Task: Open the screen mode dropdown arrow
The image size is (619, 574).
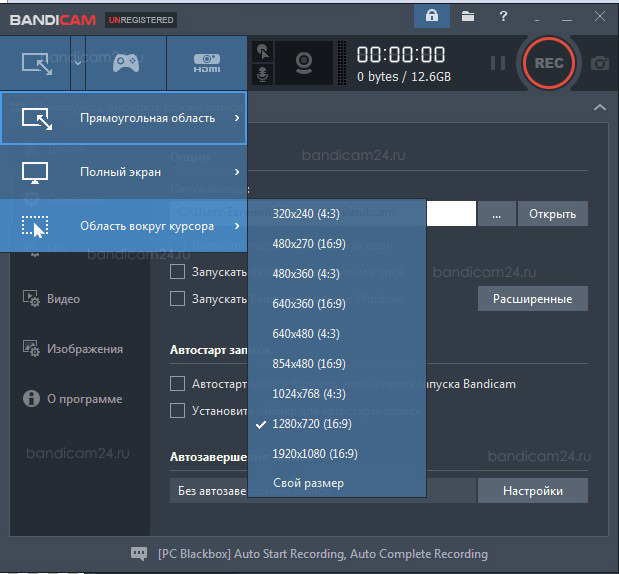Action: (x=78, y=63)
